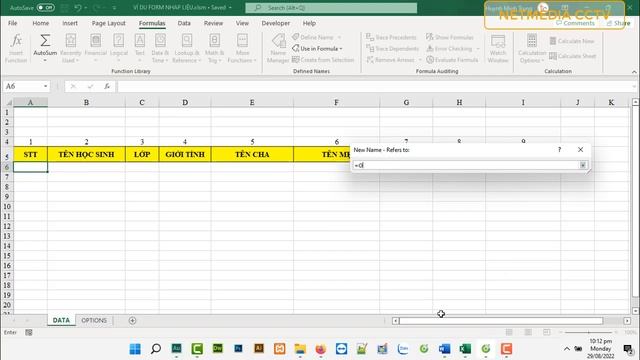Open the Name Manager

(278, 48)
